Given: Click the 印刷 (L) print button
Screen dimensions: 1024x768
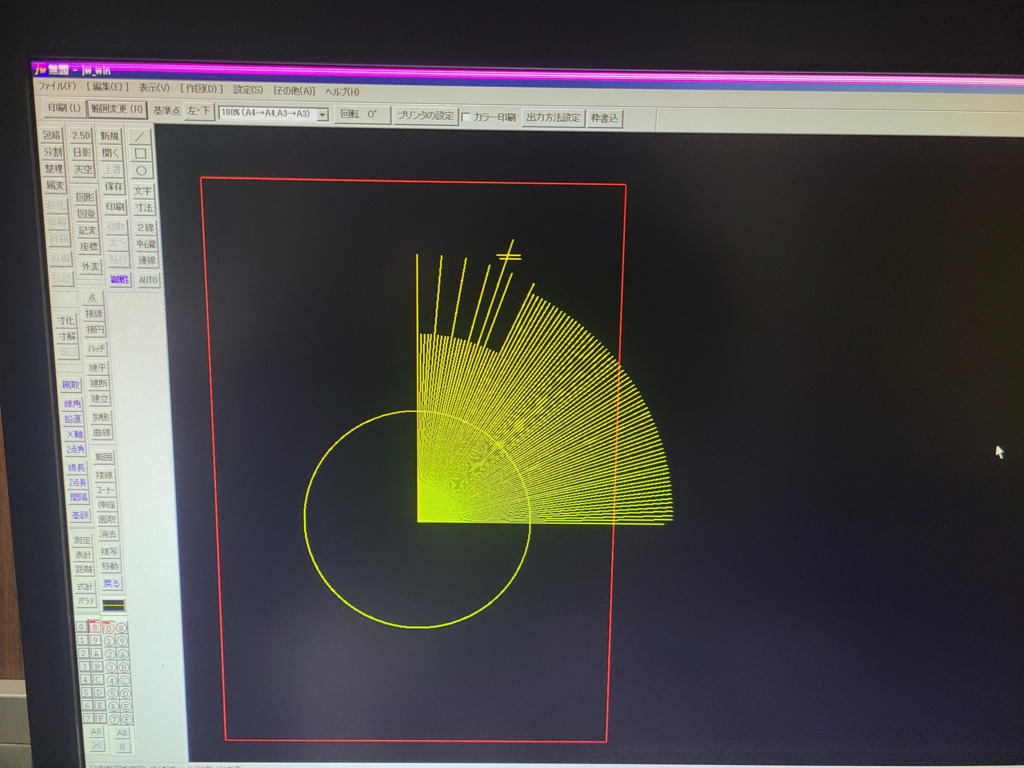Looking at the screenshot, I should (x=64, y=108).
